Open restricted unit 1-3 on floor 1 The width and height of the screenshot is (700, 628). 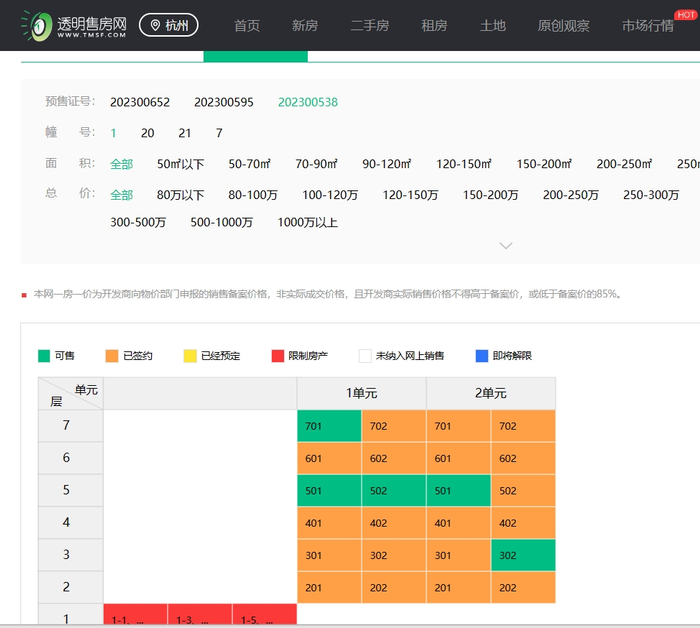point(200,616)
